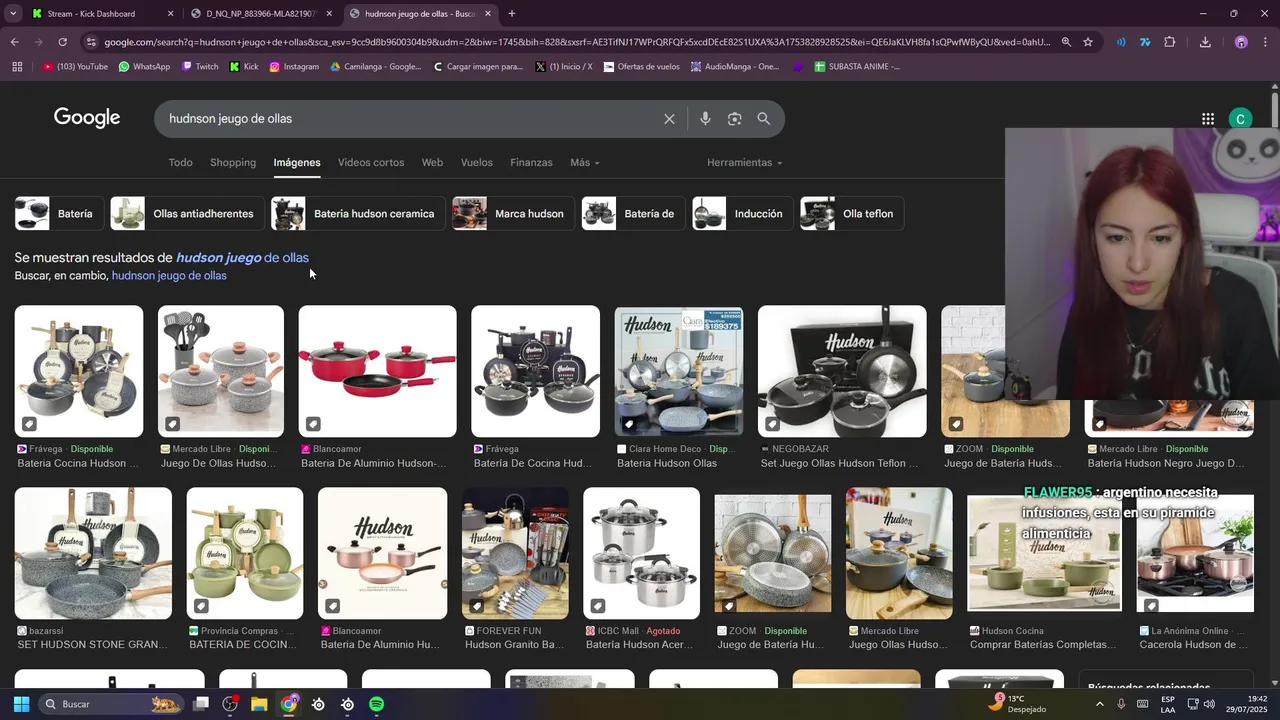Image resolution: width=1280 pixels, height=720 pixels.
Task: Submit search with the magnifier icon
Action: pos(763,119)
